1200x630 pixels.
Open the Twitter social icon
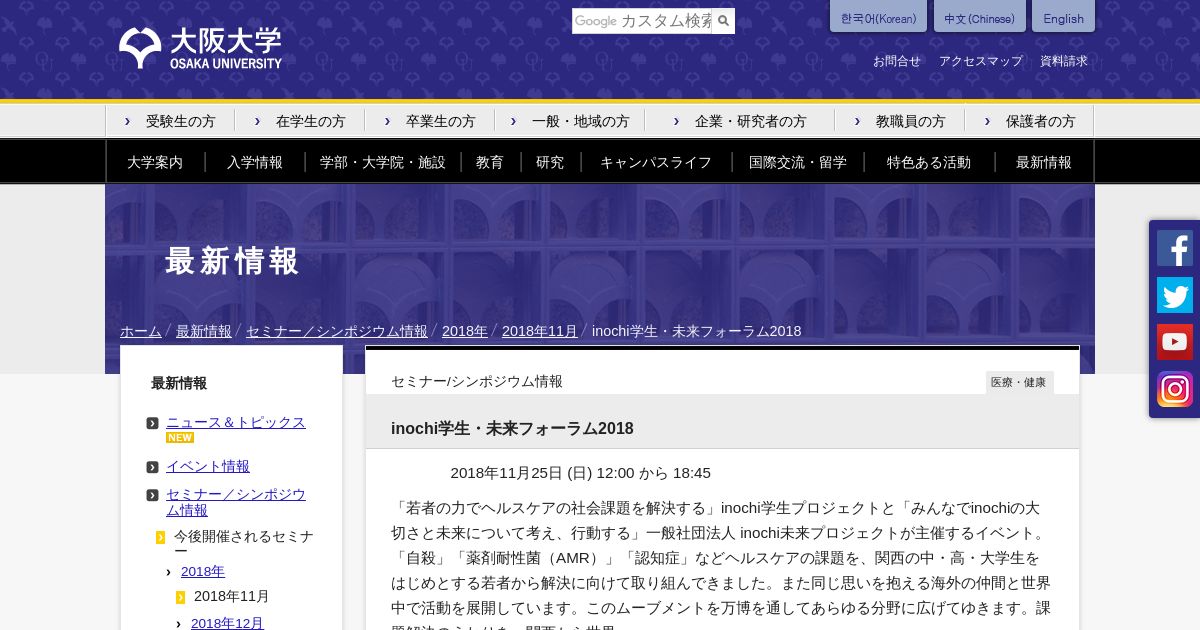pyautogui.click(x=1175, y=295)
